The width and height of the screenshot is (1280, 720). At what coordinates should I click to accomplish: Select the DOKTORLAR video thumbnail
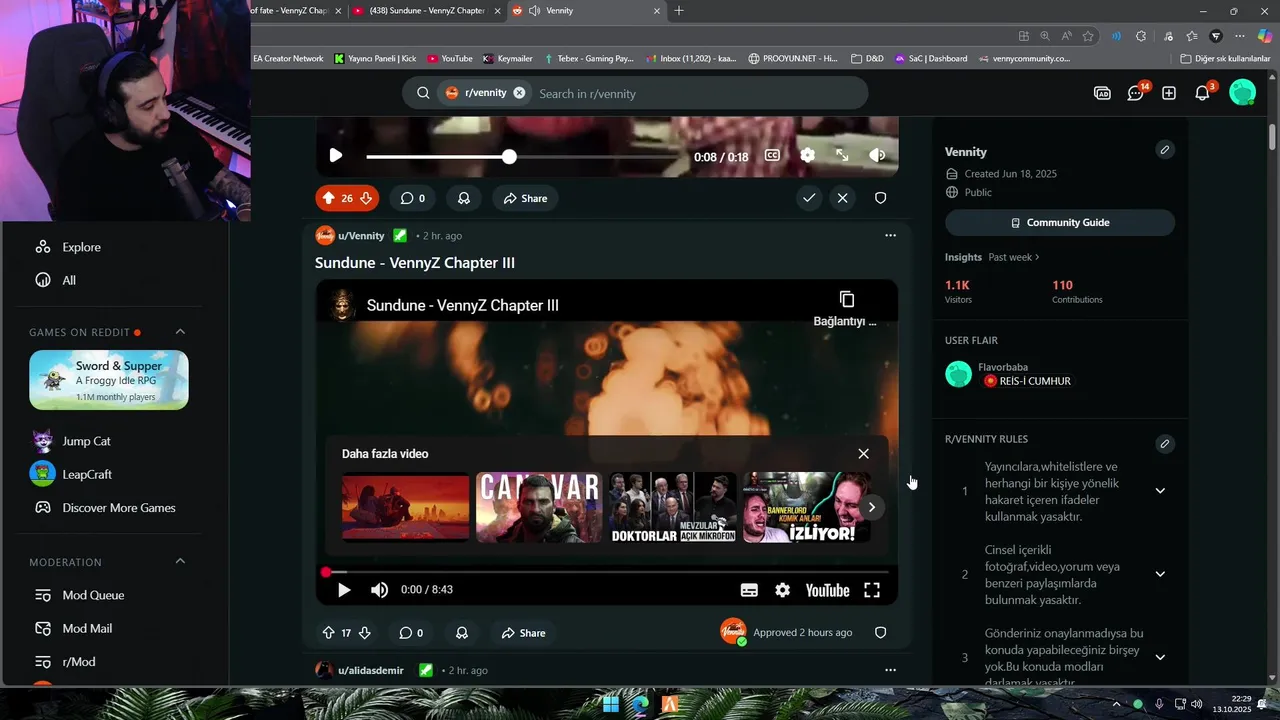673,507
